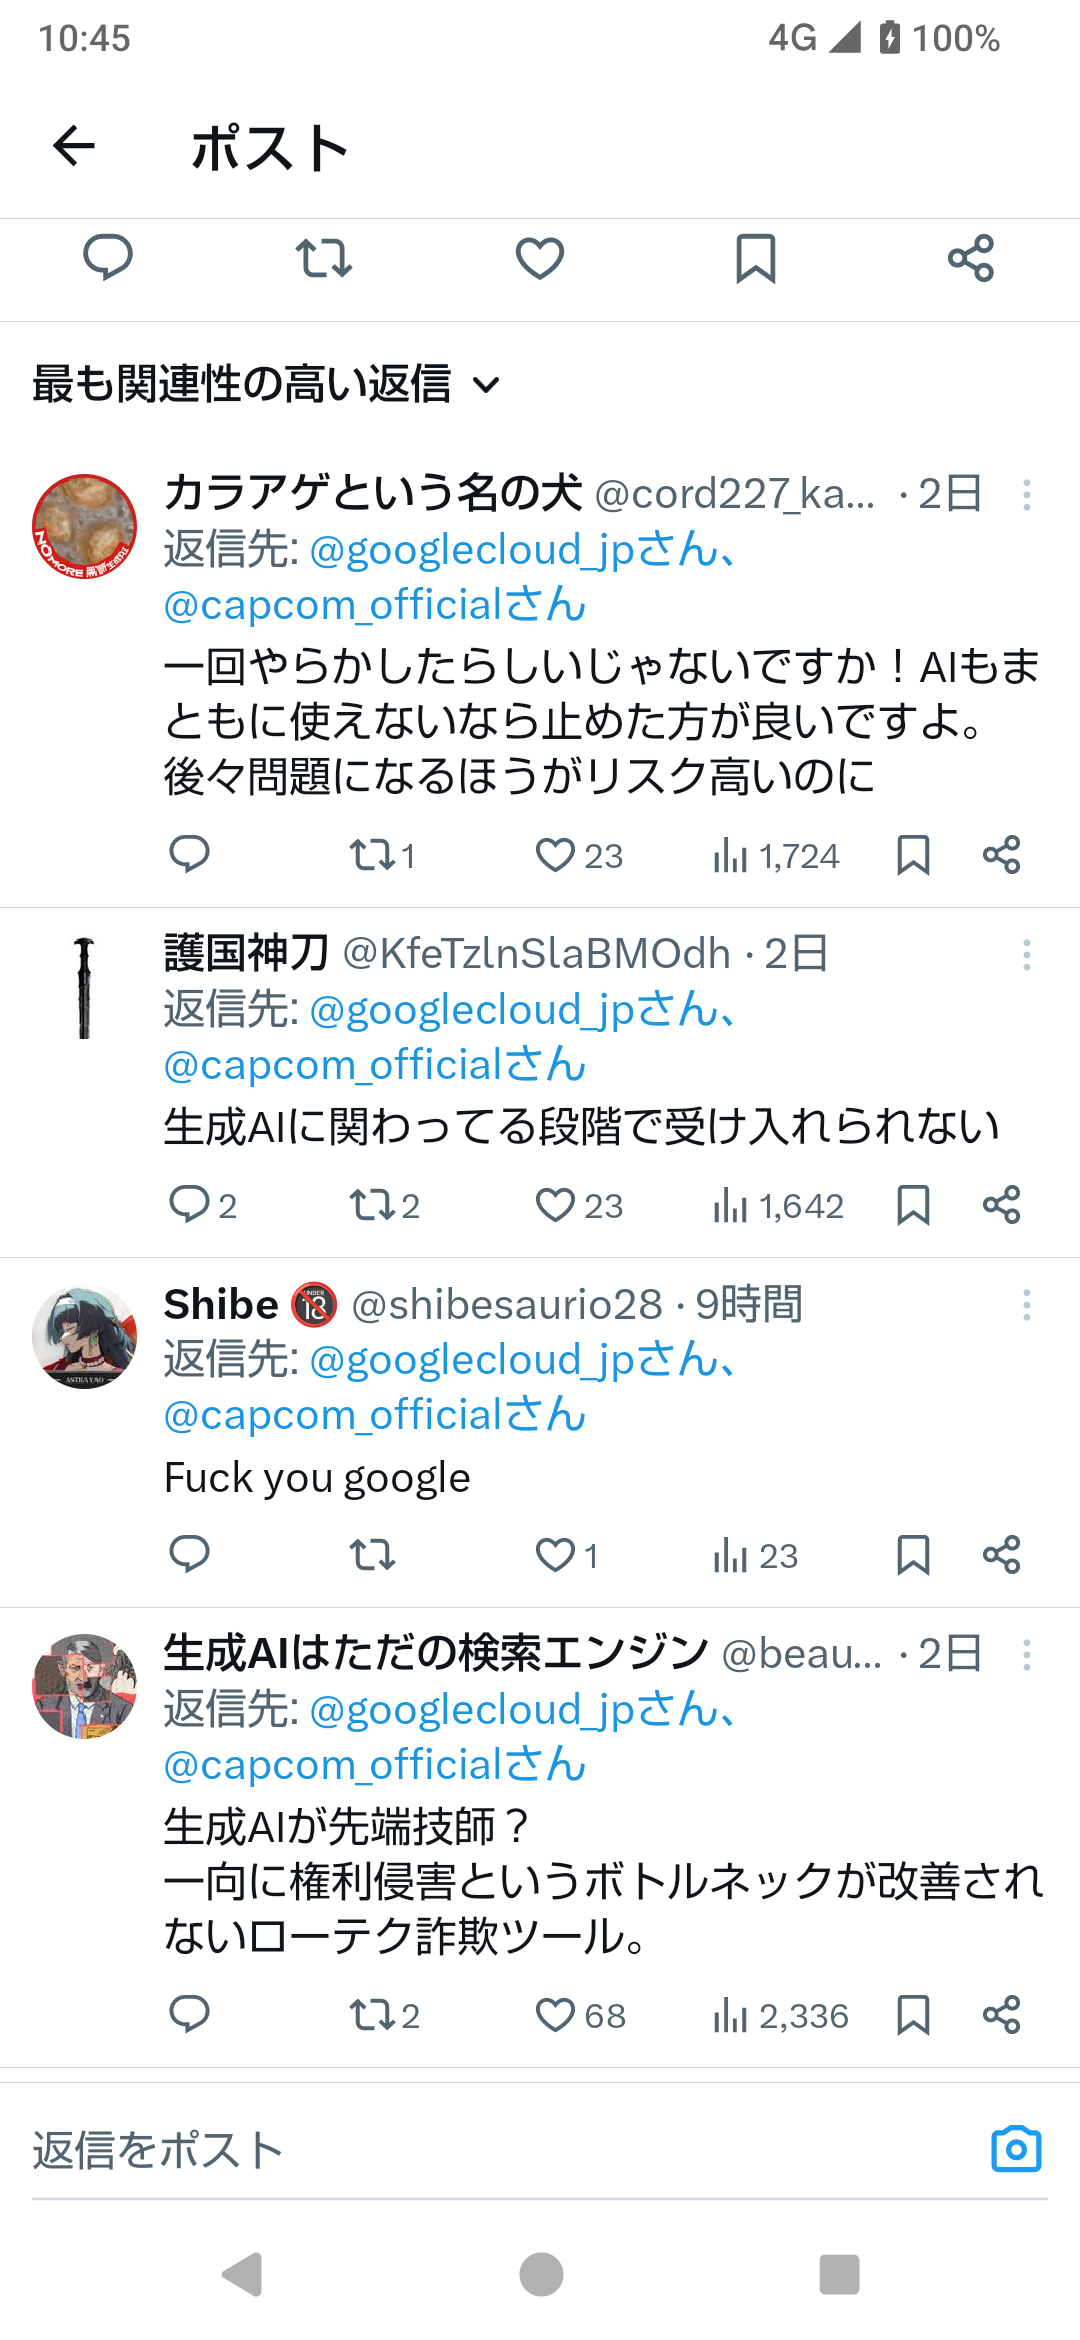Open more options for カラアゲという名の犬 reply

(1026, 495)
